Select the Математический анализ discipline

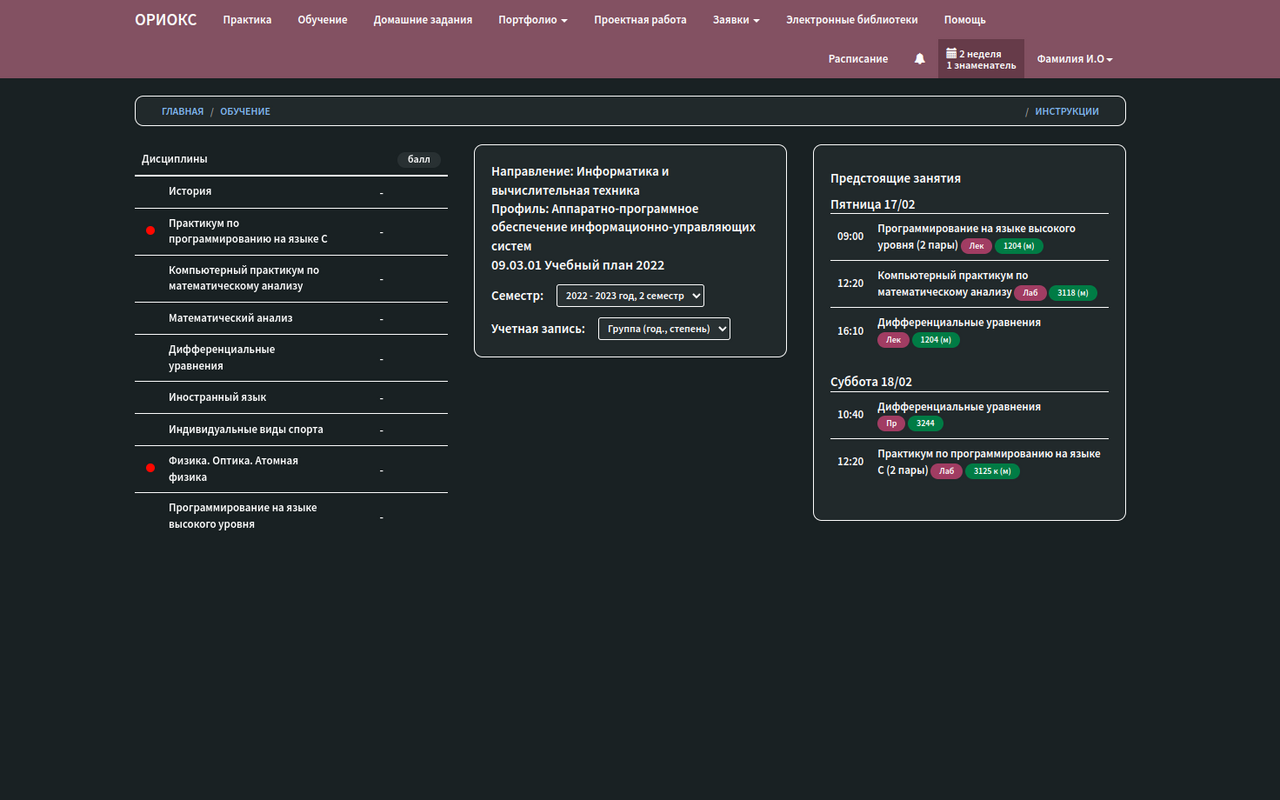click(291, 319)
